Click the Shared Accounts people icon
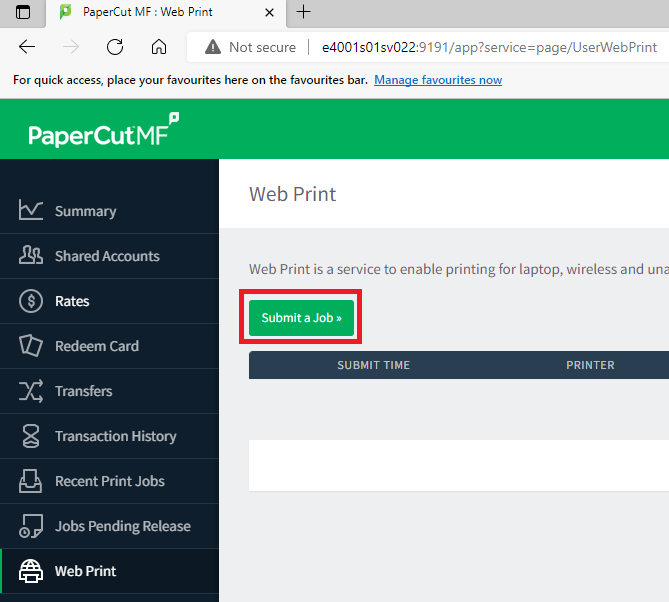 pyautogui.click(x=31, y=255)
